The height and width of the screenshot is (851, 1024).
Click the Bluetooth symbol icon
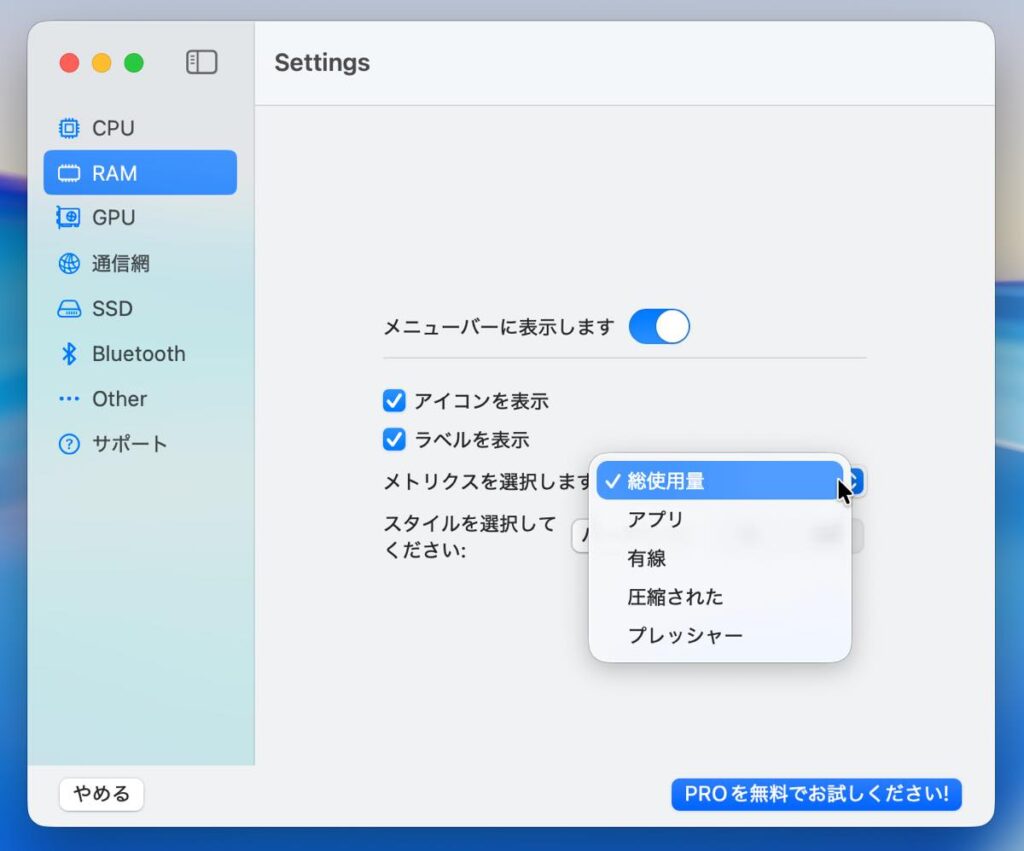(x=69, y=354)
